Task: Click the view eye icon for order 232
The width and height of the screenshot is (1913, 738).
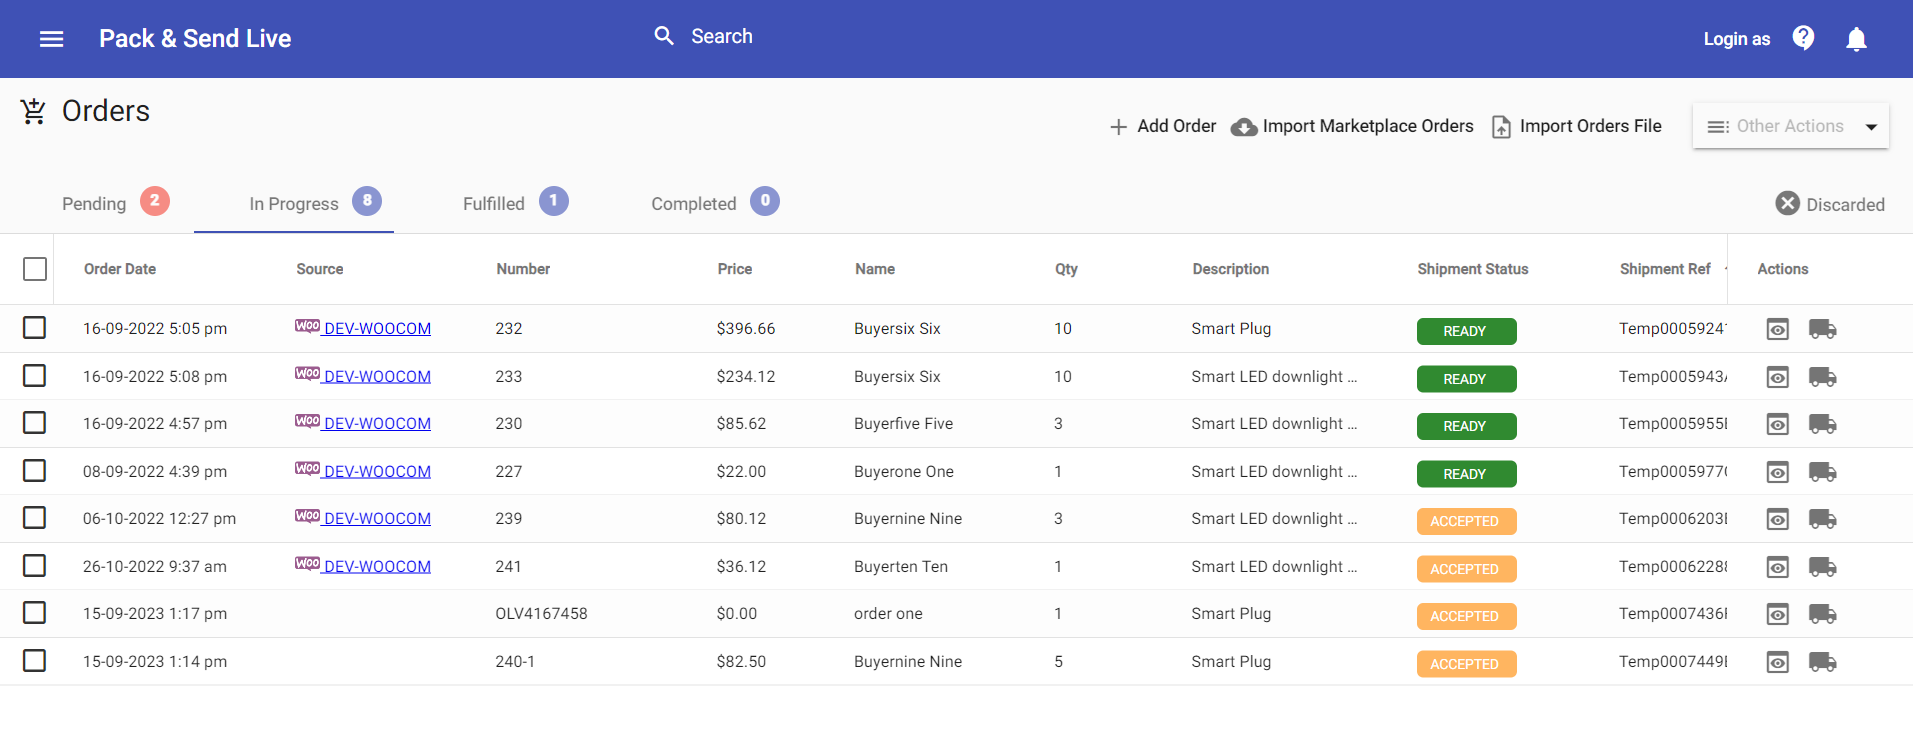Action: click(x=1777, y=329)
